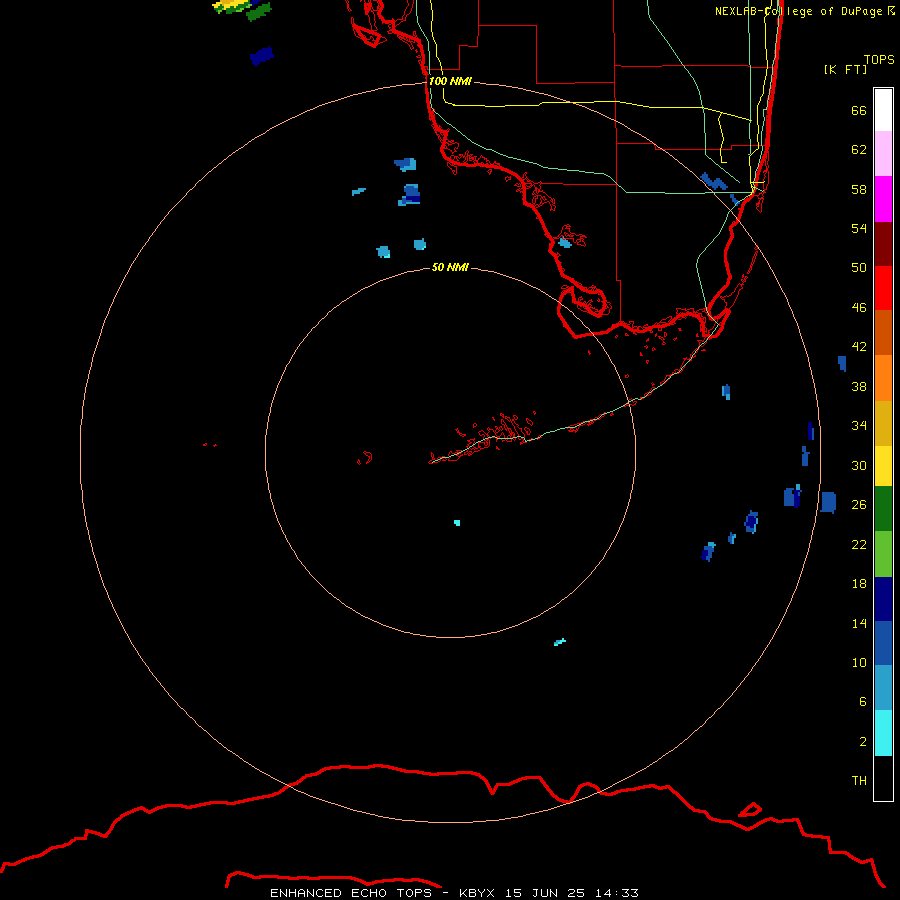The image size is (900, 900).
Task: Click the light green swatch near 22
Action: click(883, 554)
